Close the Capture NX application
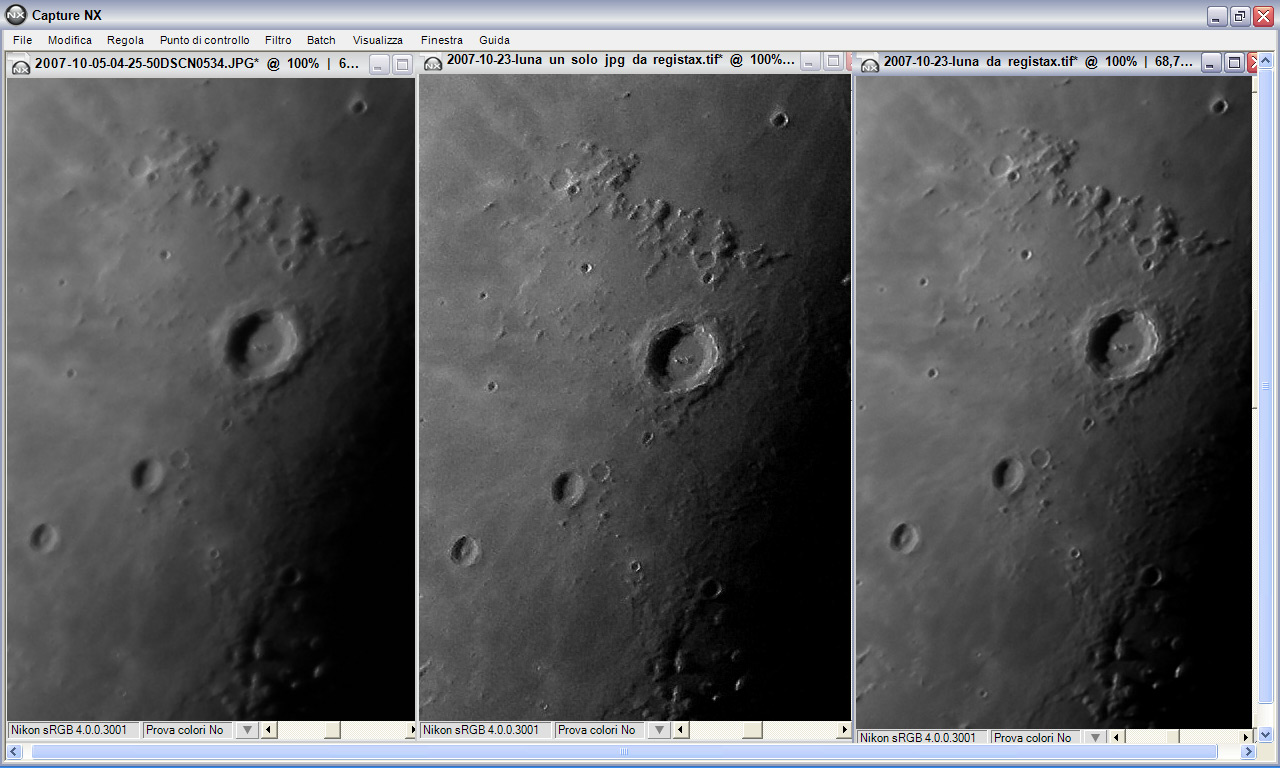This screenshot has height=768, width=1280. pyautogui.click(x=1263, y=15)
